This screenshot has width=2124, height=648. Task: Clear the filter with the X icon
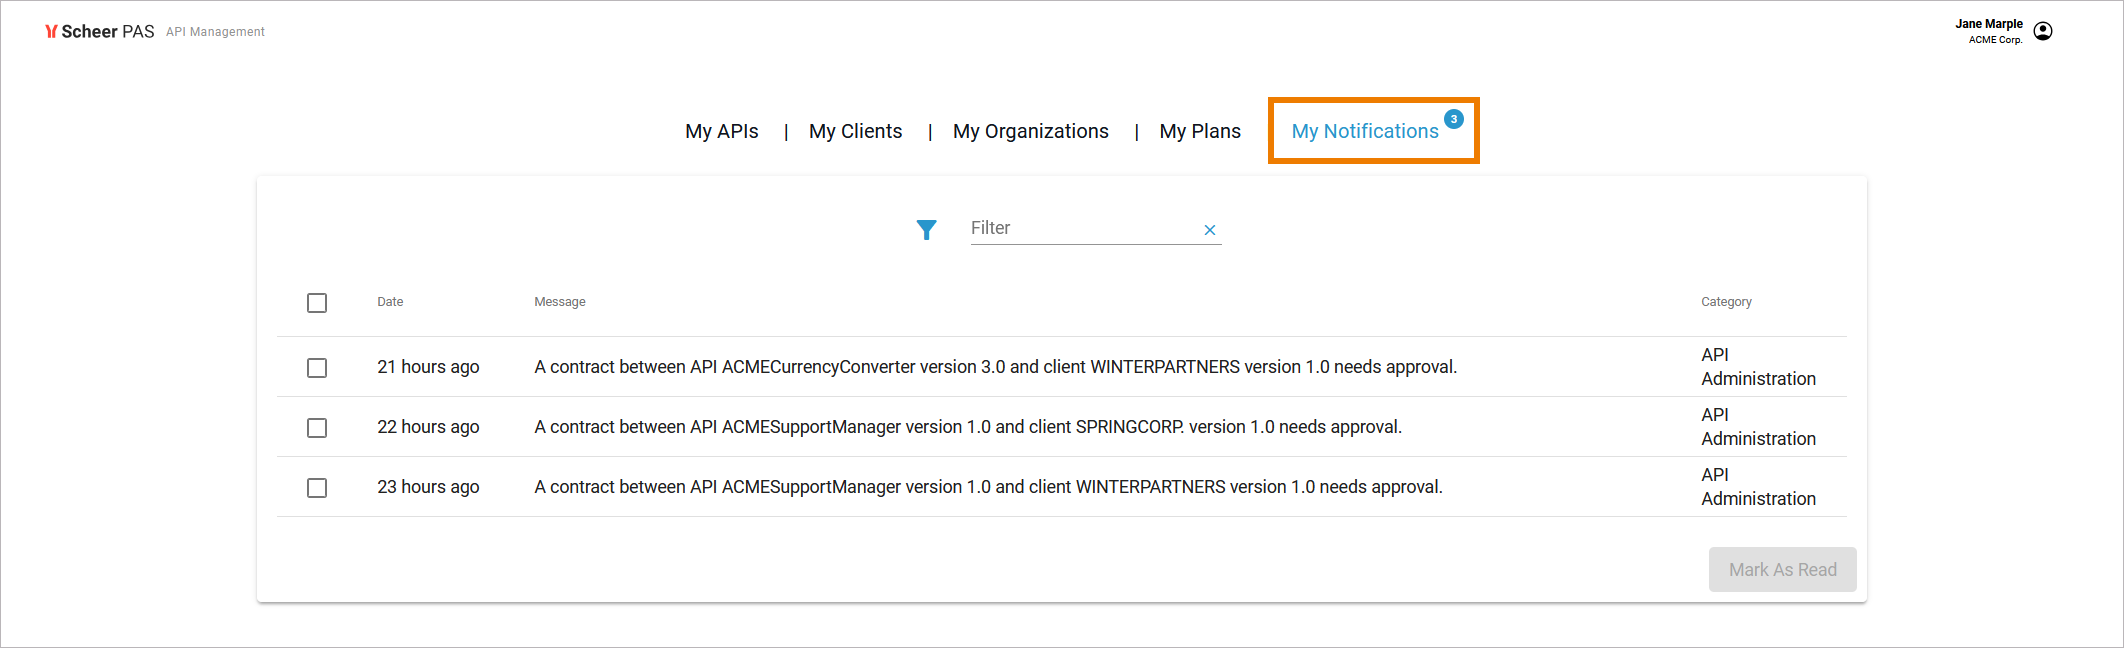pos(1209,230)
